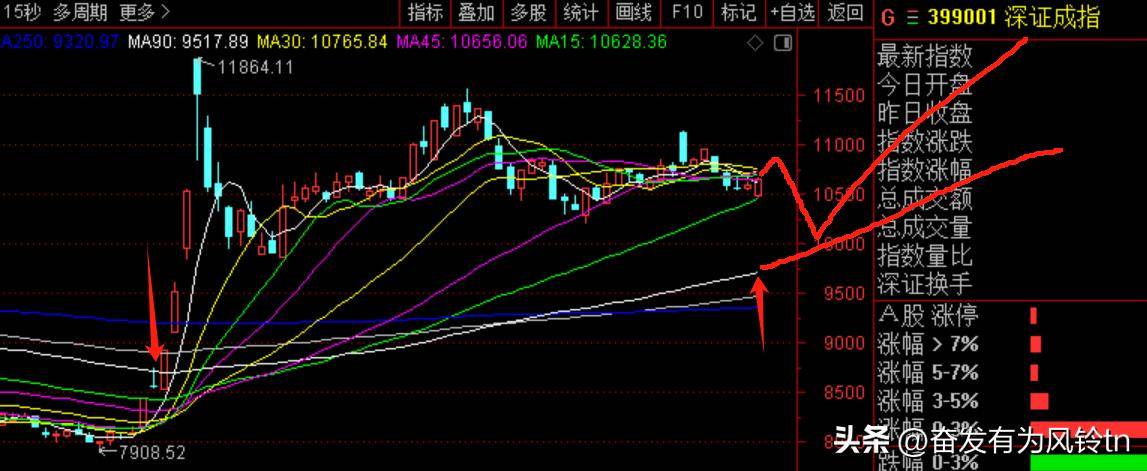Click the 指数涨跌 row
The height and width of the screenshot is (471, 1147).
tap(925, 142)
